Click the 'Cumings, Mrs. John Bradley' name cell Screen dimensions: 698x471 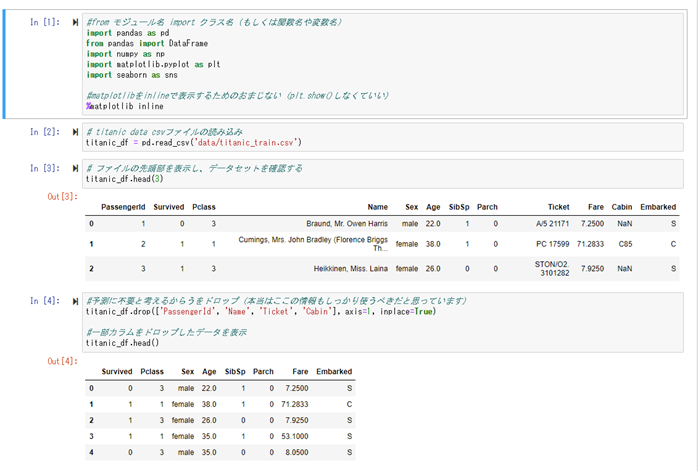click(313, 244)
